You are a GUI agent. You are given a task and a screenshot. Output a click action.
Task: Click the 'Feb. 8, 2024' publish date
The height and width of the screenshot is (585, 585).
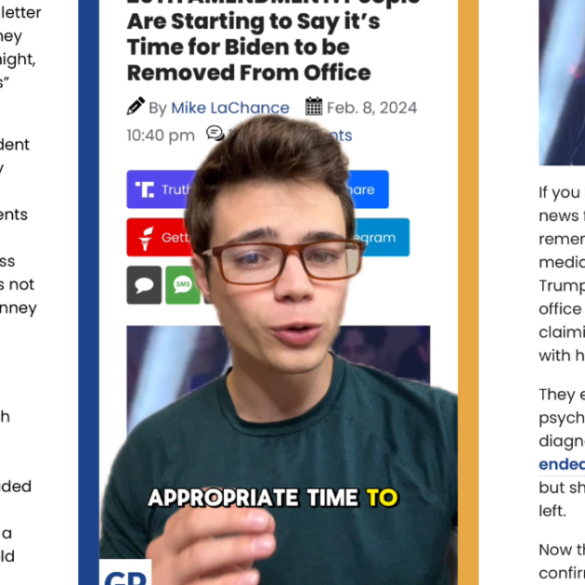click(x=372, y=108)
